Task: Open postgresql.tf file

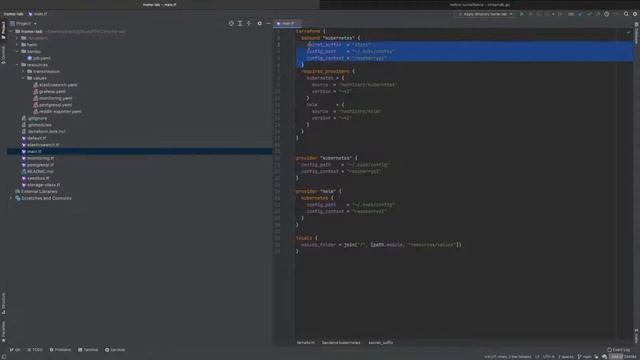Action: coord(40,165)
